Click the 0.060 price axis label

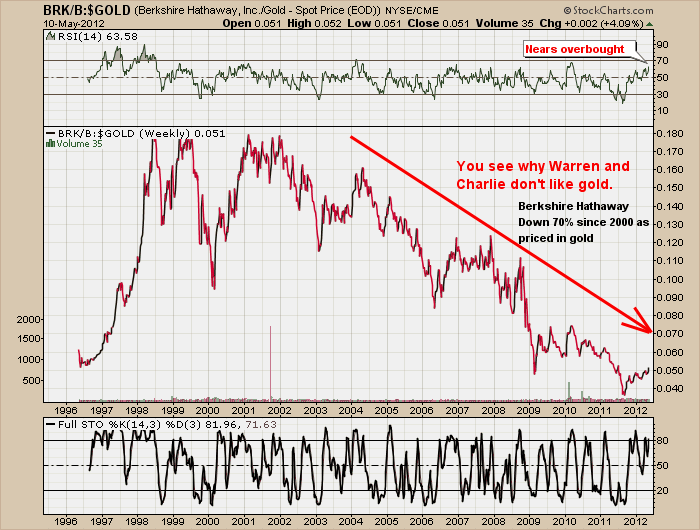click(x=670, y=352)
